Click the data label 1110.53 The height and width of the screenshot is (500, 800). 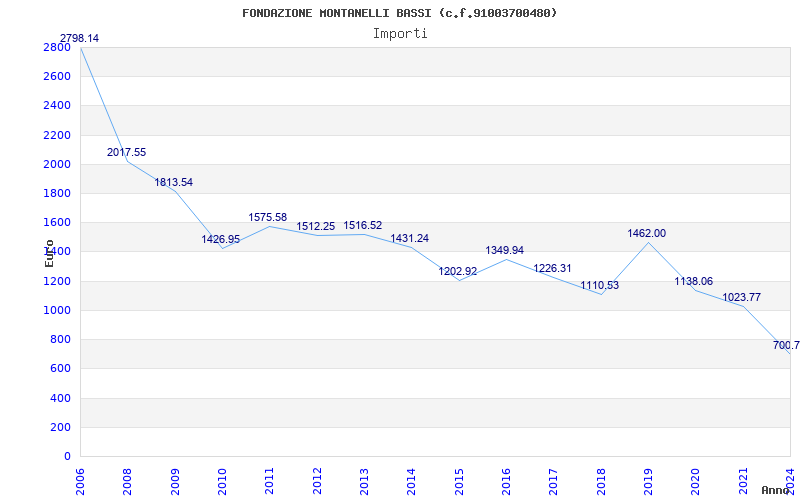point(599,285)
